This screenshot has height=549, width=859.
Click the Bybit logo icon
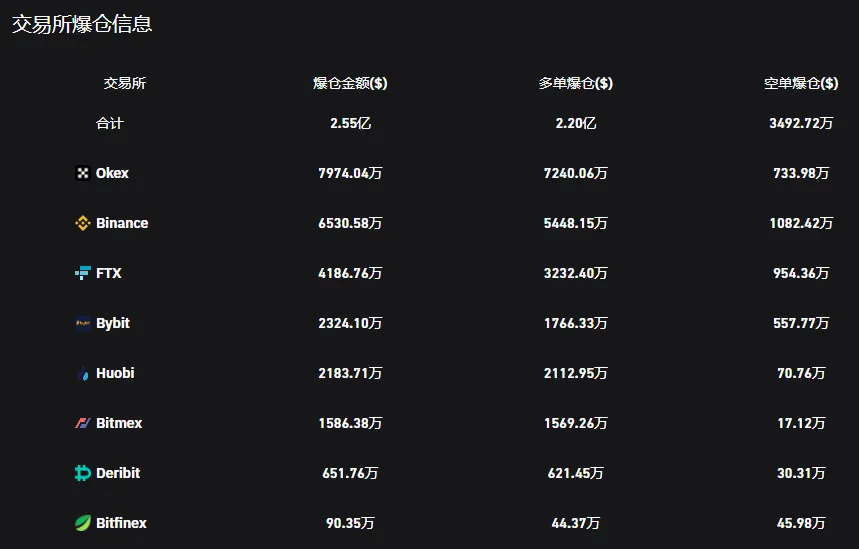click(83, 323)
